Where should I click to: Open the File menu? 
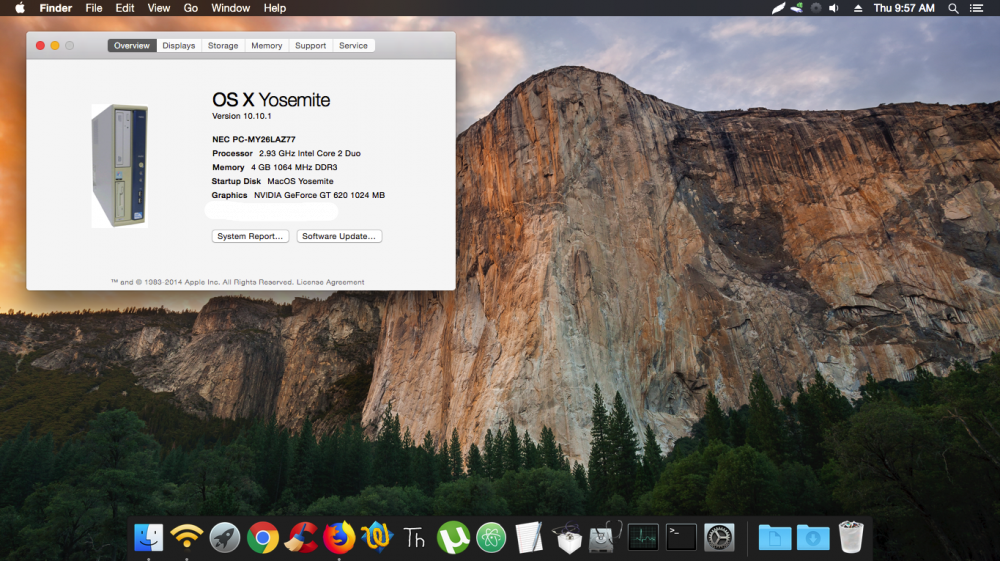click(94, 8)
